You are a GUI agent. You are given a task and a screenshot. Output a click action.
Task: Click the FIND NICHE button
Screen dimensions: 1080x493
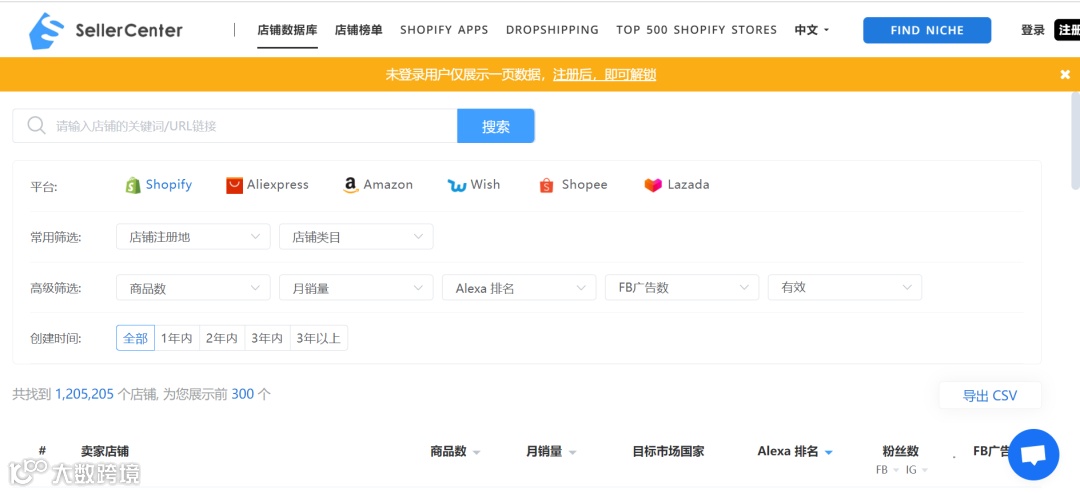[927, 30]
